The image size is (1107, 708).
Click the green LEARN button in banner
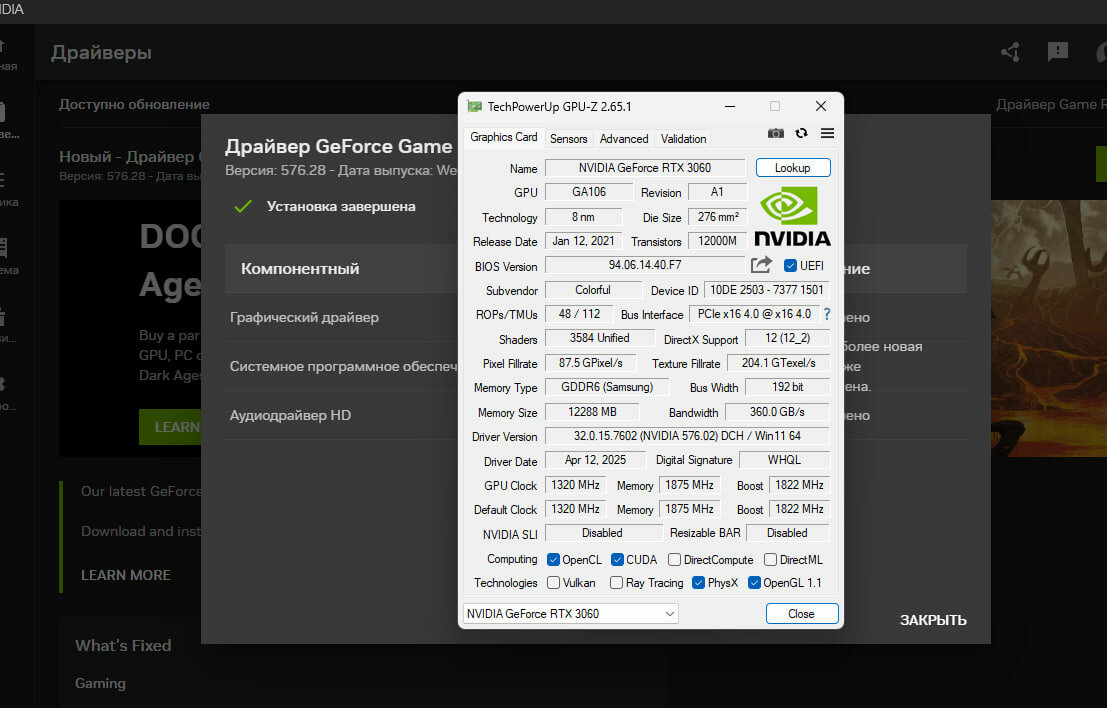(x=170, y=427)
